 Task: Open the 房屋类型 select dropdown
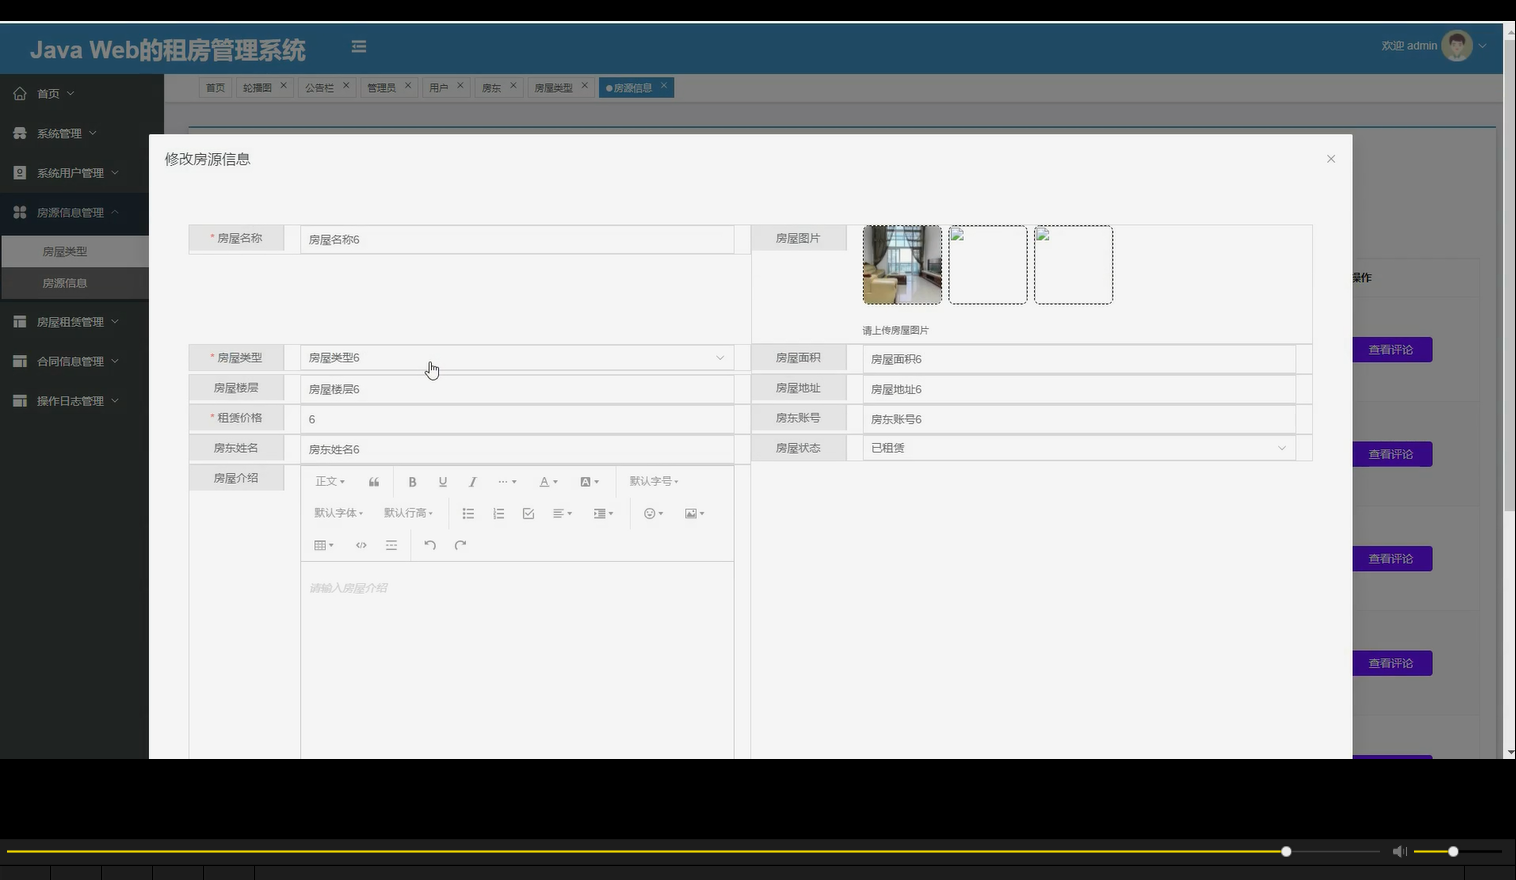[517, 358]
